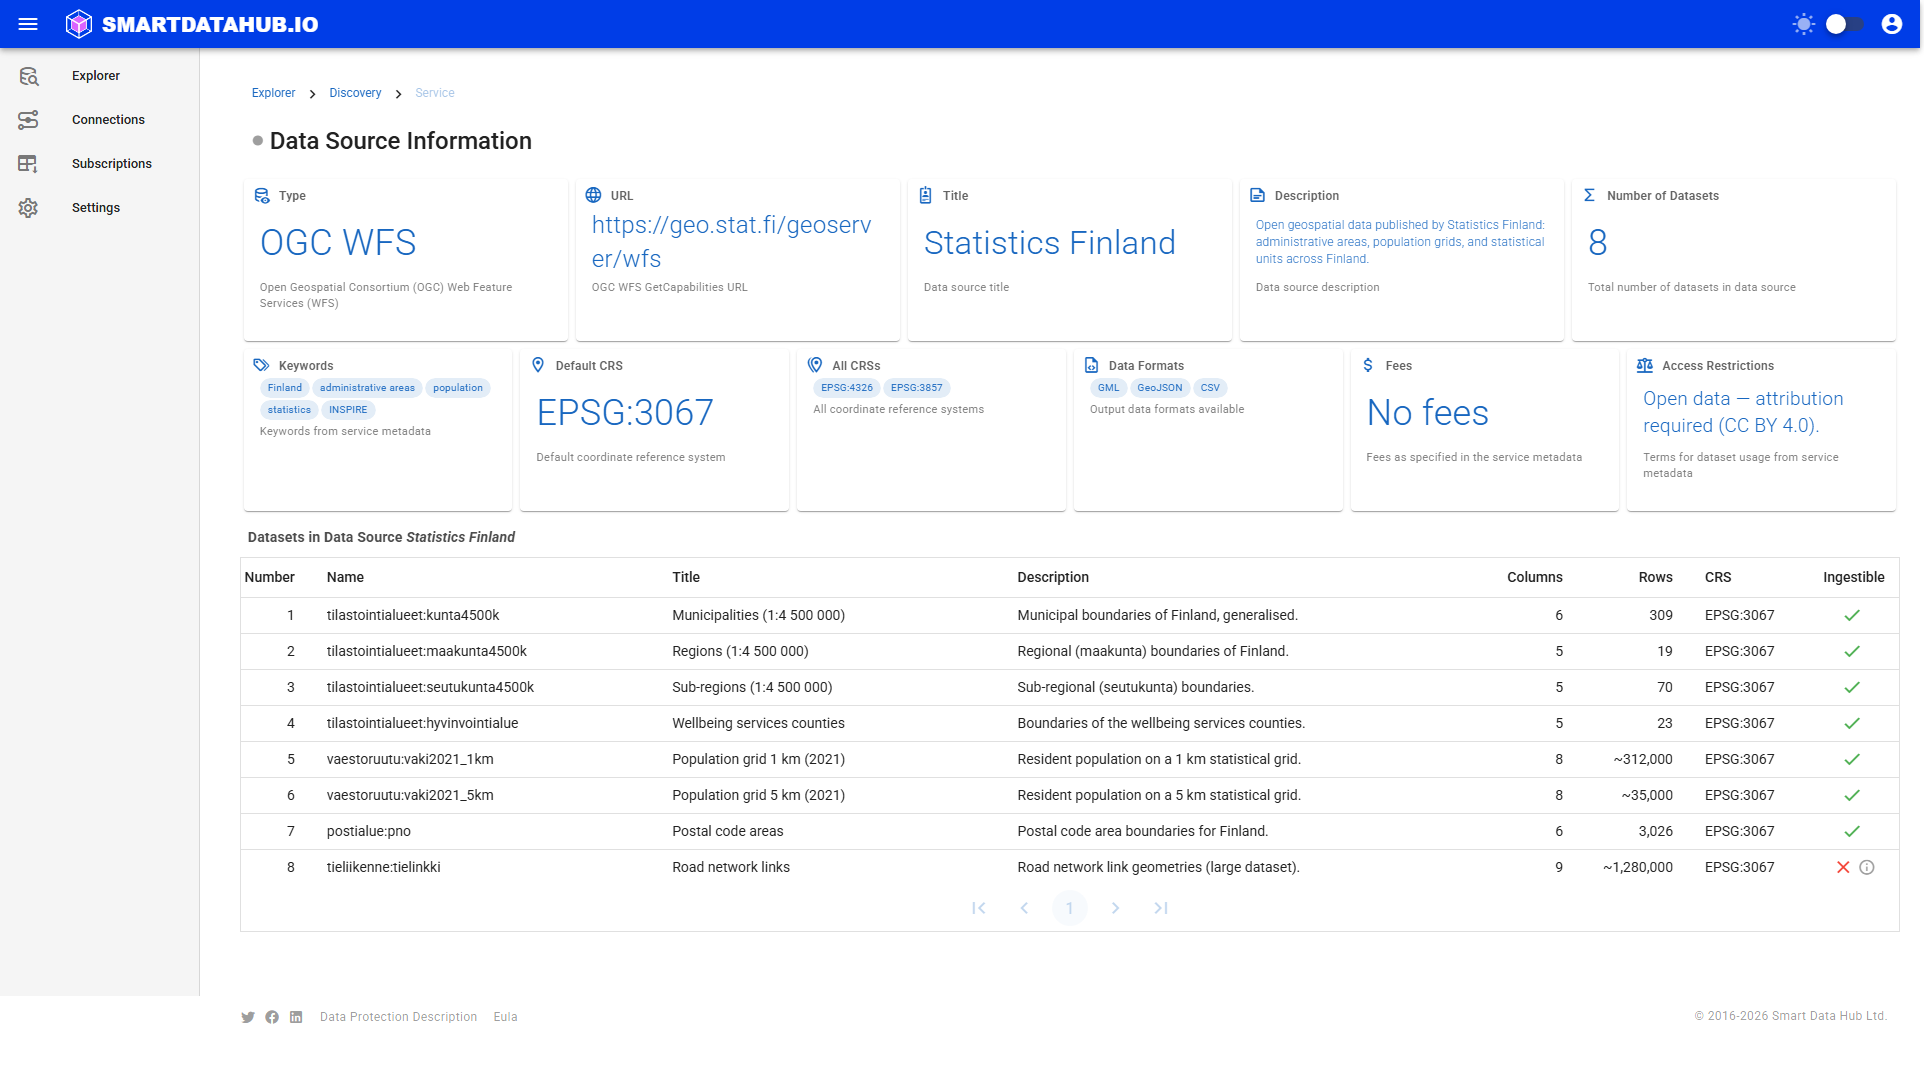Open Explorer from the sidebar
Viewport: 1924px width, 1080px height.
[x=96, y=76]
